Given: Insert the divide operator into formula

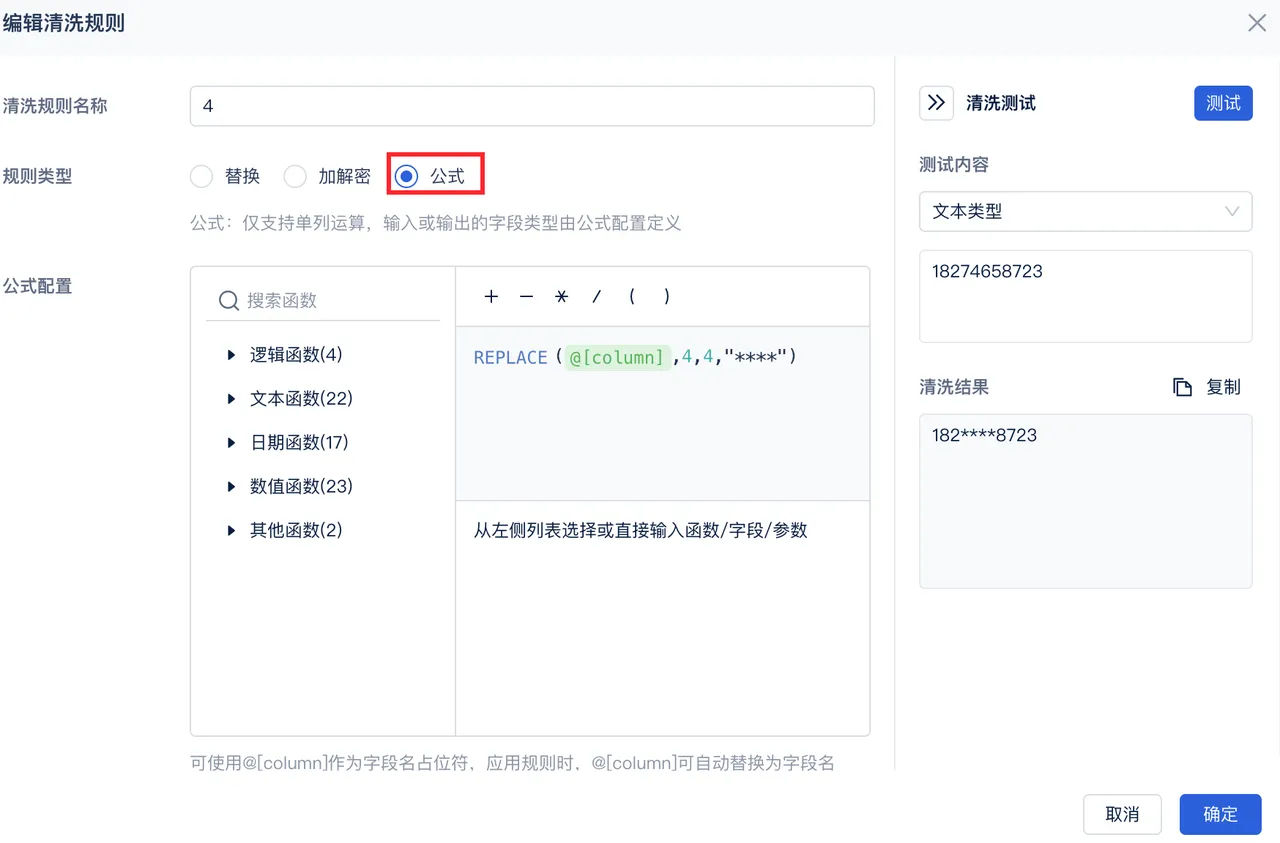Looking at the screenshot, I should tap(597, 296).
